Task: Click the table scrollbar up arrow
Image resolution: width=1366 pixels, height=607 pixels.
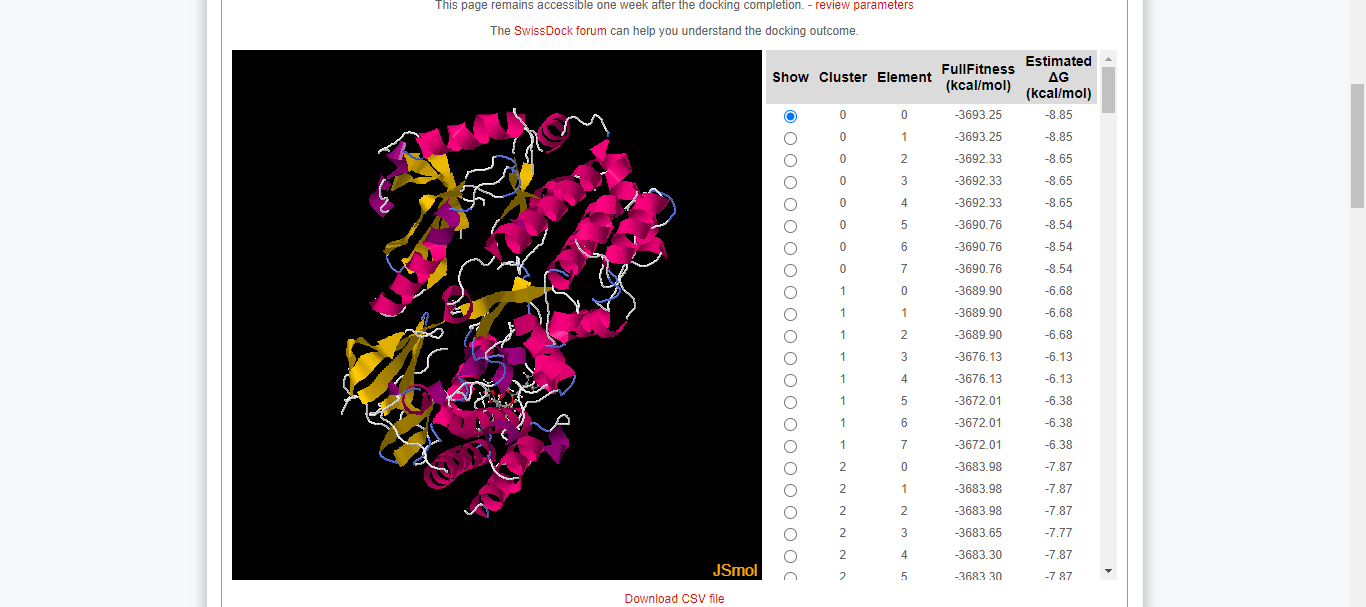Action: pos(1108,59)
